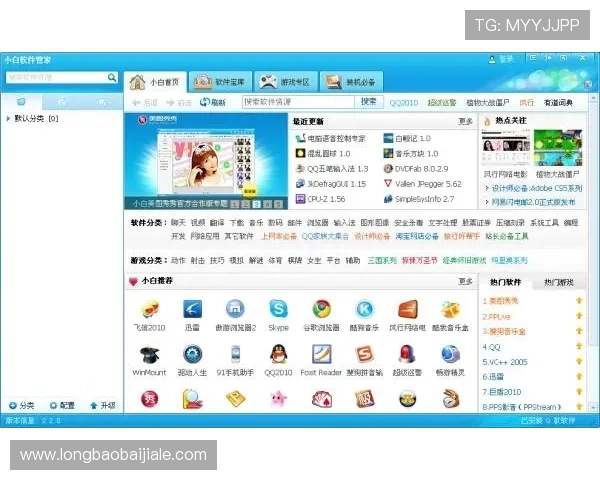Image resolution: width=600 pixels, height=480 pixels.
Task: Show banner slide 3
Action: [256, 204]
